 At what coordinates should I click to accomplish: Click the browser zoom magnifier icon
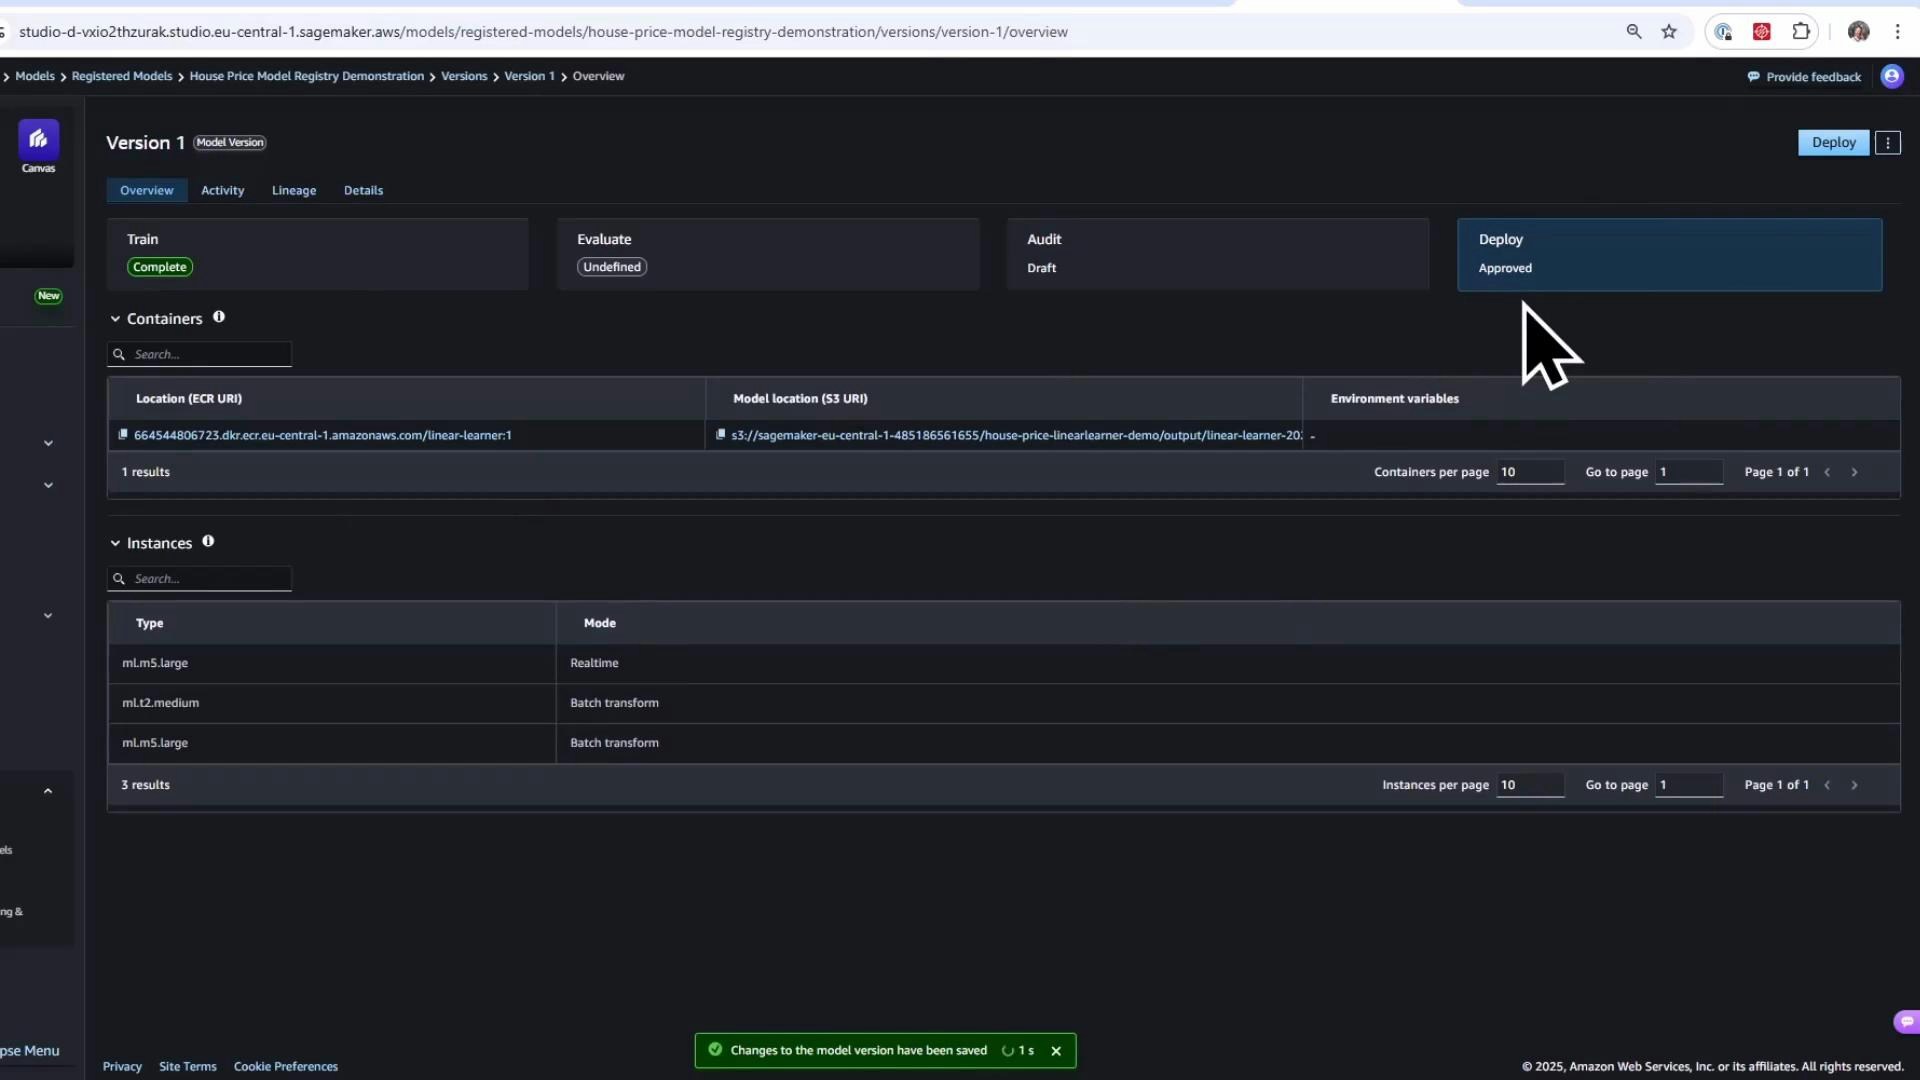(x=1634, y=32)
